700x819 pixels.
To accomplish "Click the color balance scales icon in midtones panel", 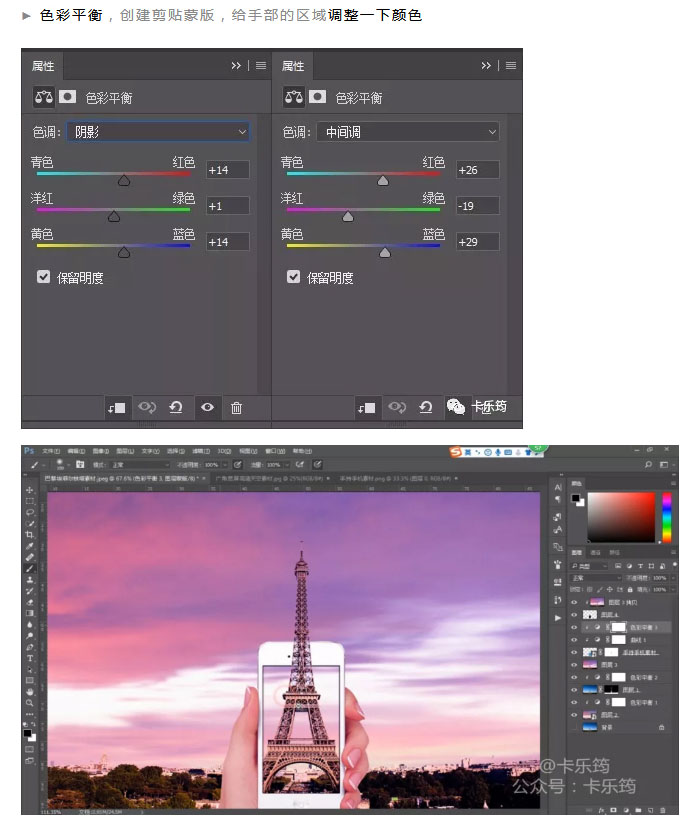I will pyautogui.click(x=294, y=97).
